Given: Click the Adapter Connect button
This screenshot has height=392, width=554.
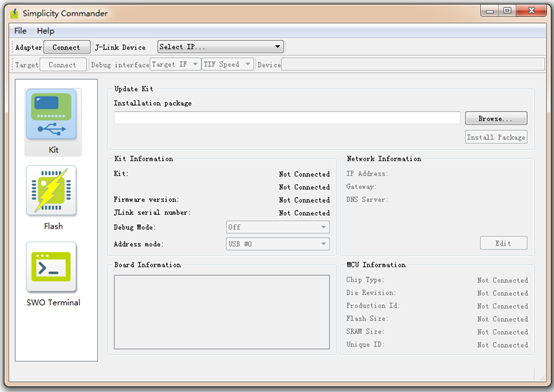Looking at the screenshot, I should [66, 47].
